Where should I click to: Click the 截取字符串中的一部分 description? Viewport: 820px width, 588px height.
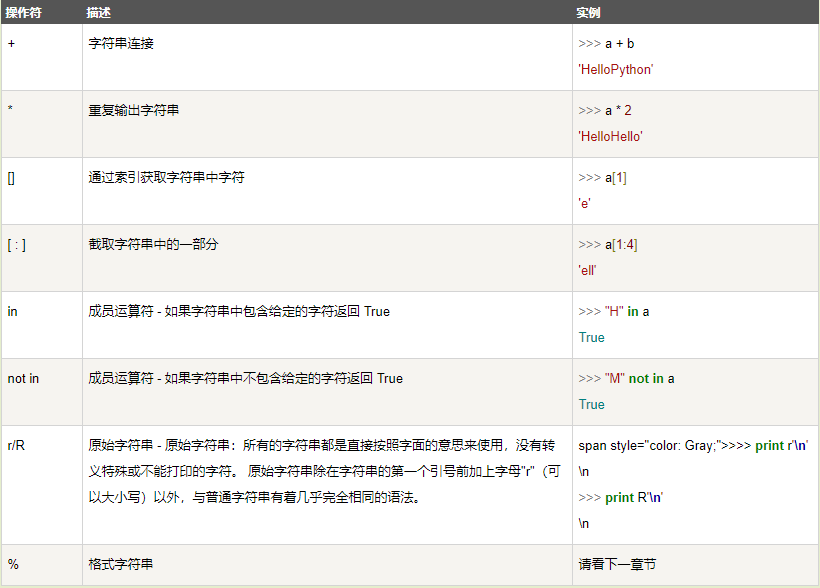(x=153, y=244)
